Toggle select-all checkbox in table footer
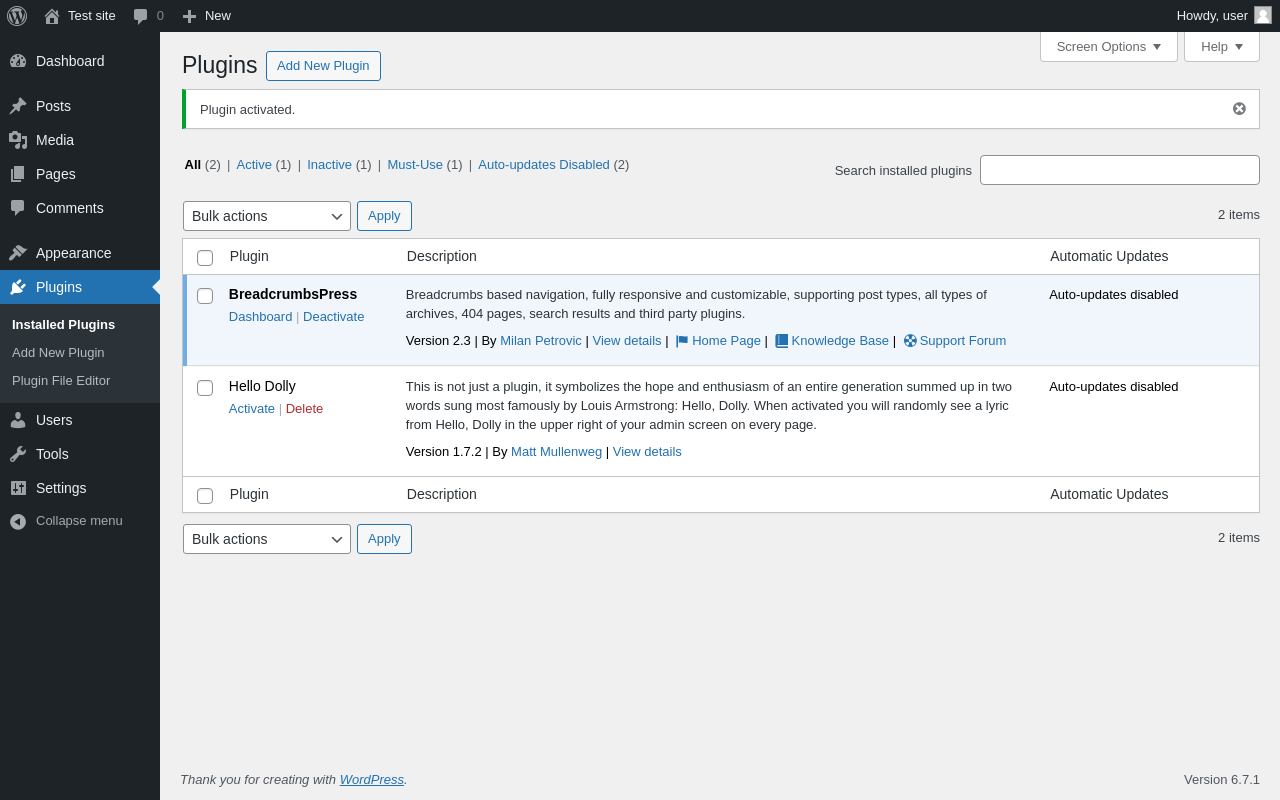Screen dimensions: 1280x800 (205, 496)
